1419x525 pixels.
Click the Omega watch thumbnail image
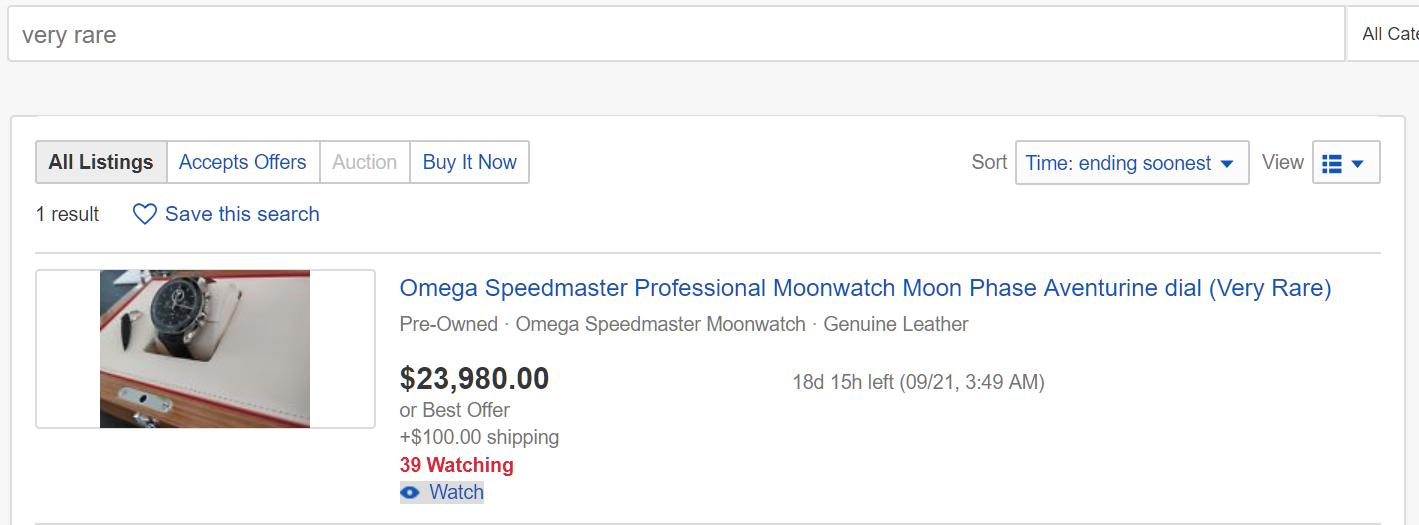click(x=205, y=349)
